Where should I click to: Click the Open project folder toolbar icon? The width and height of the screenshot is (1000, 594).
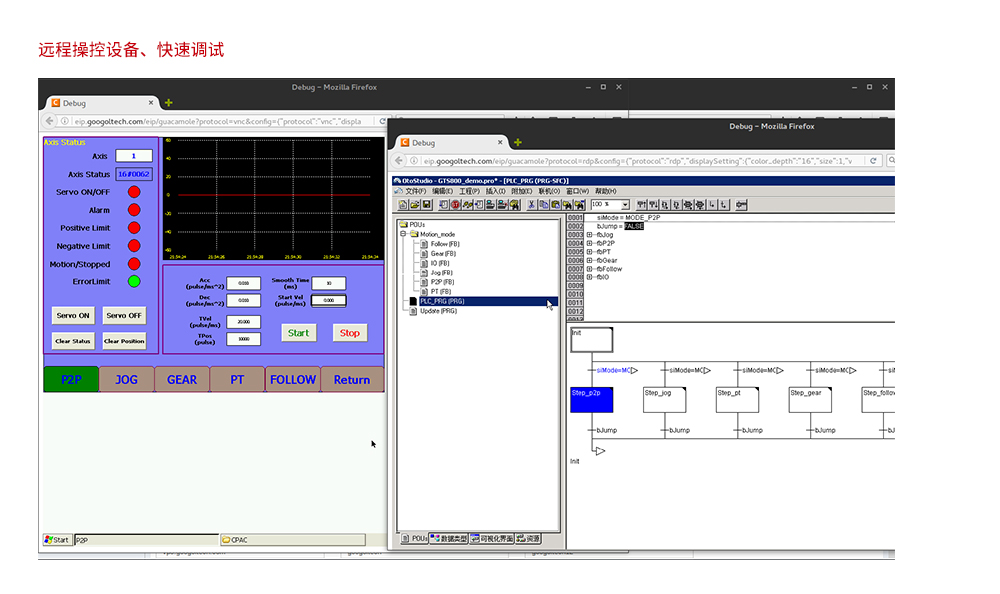click(415, 205)
